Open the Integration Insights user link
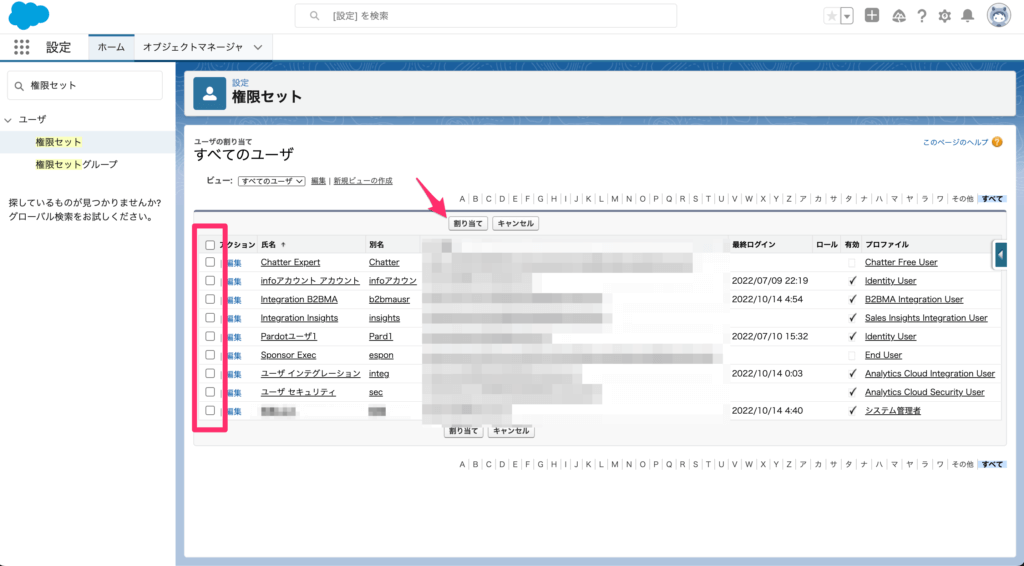This screenshot has height=566, width=1024. [x=299, y=318]
